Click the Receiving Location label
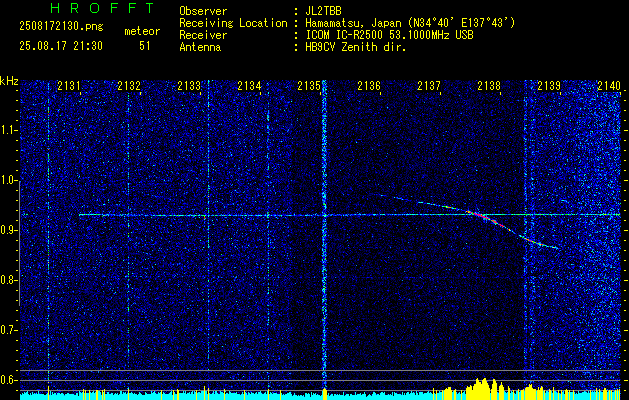Screen dimensions: 629x400 [x=233, y=23]
